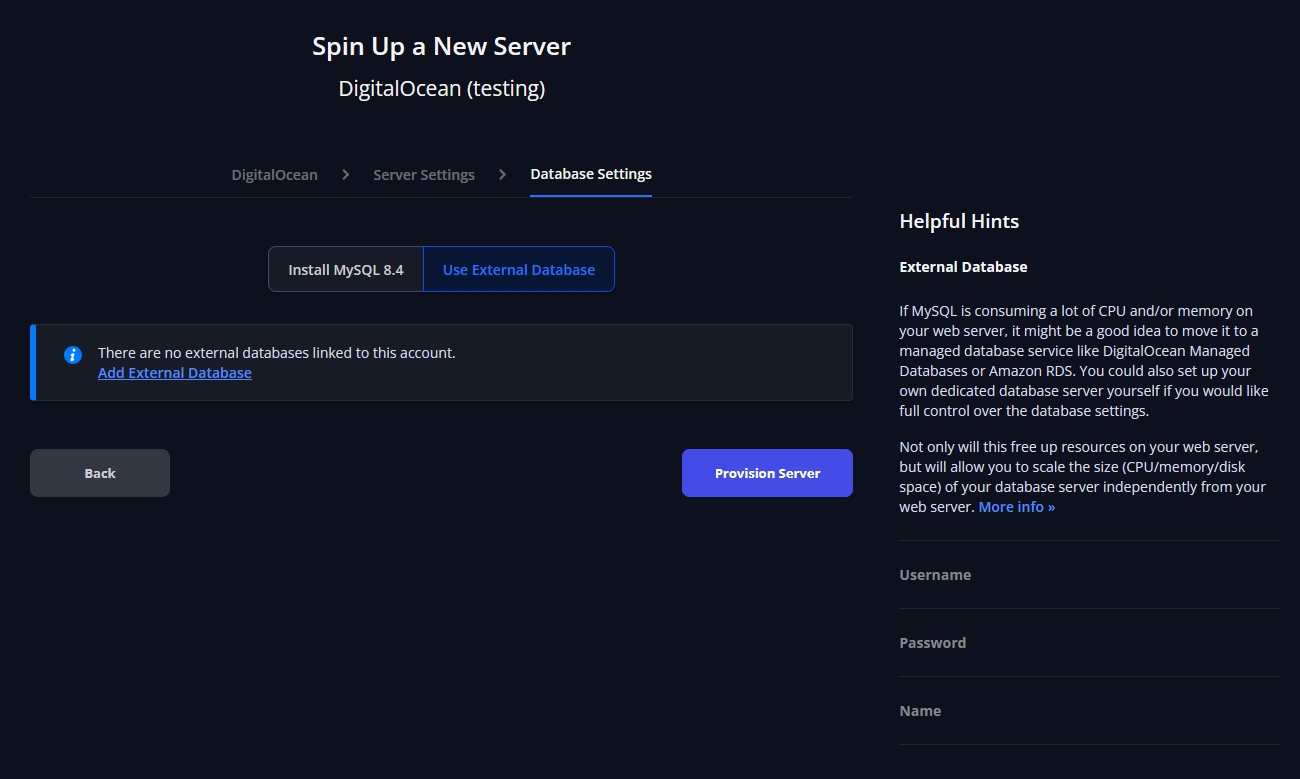The image size is (1300, 779).
Task: Choose the Use External Database option
Action: [x=518, y=270]
